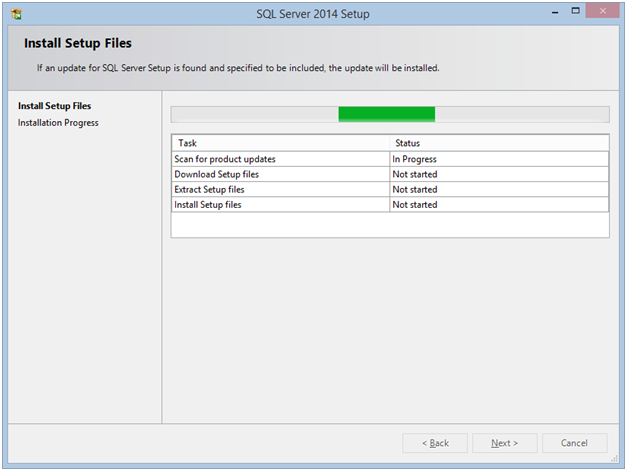
Task: Select the Installation Progress step
Action: (x=58, y=123)
